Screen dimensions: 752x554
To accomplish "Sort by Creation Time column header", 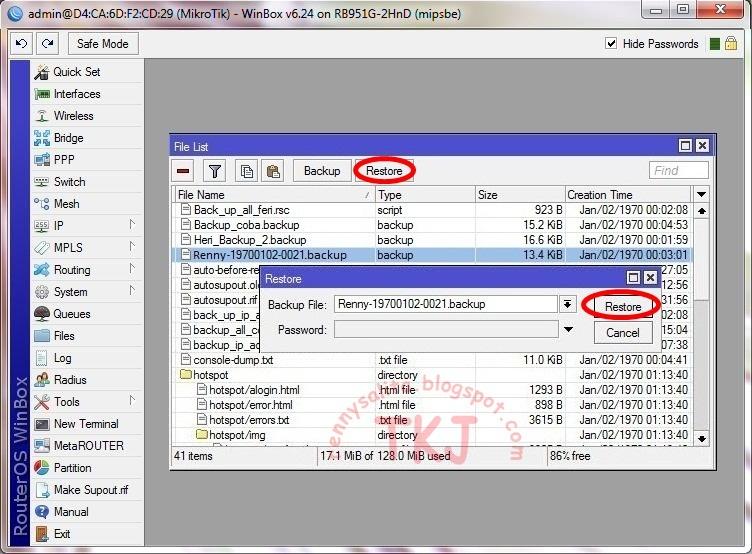I will [628, 195].
